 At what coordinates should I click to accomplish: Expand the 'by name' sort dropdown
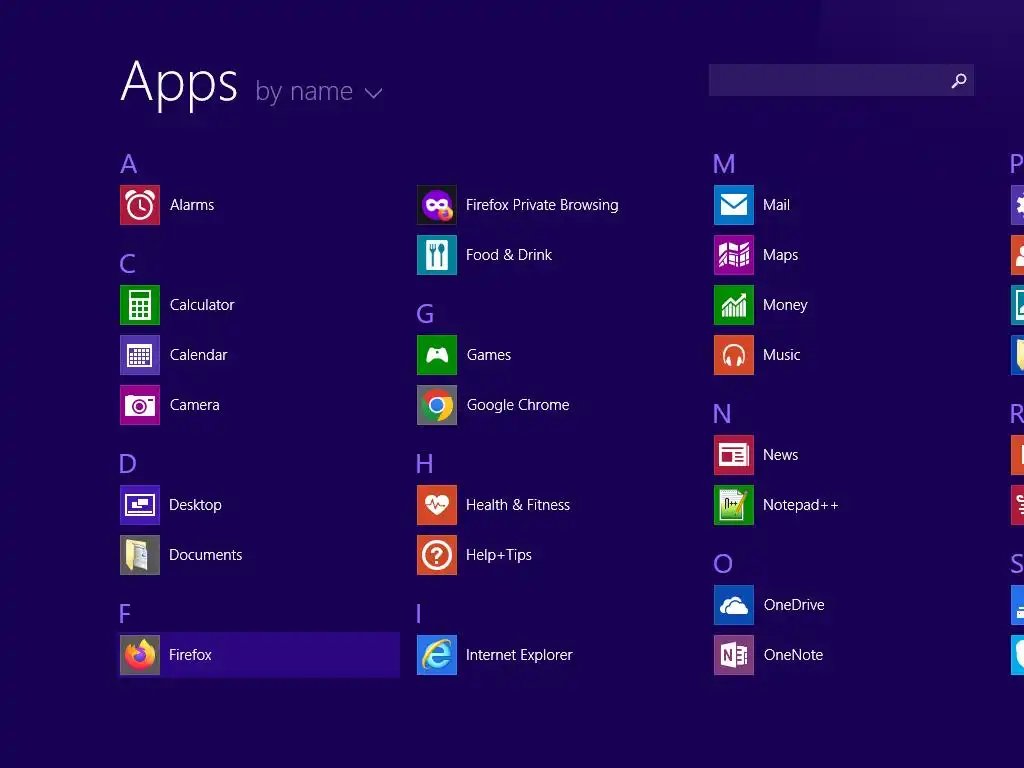[x=319, y=92]
